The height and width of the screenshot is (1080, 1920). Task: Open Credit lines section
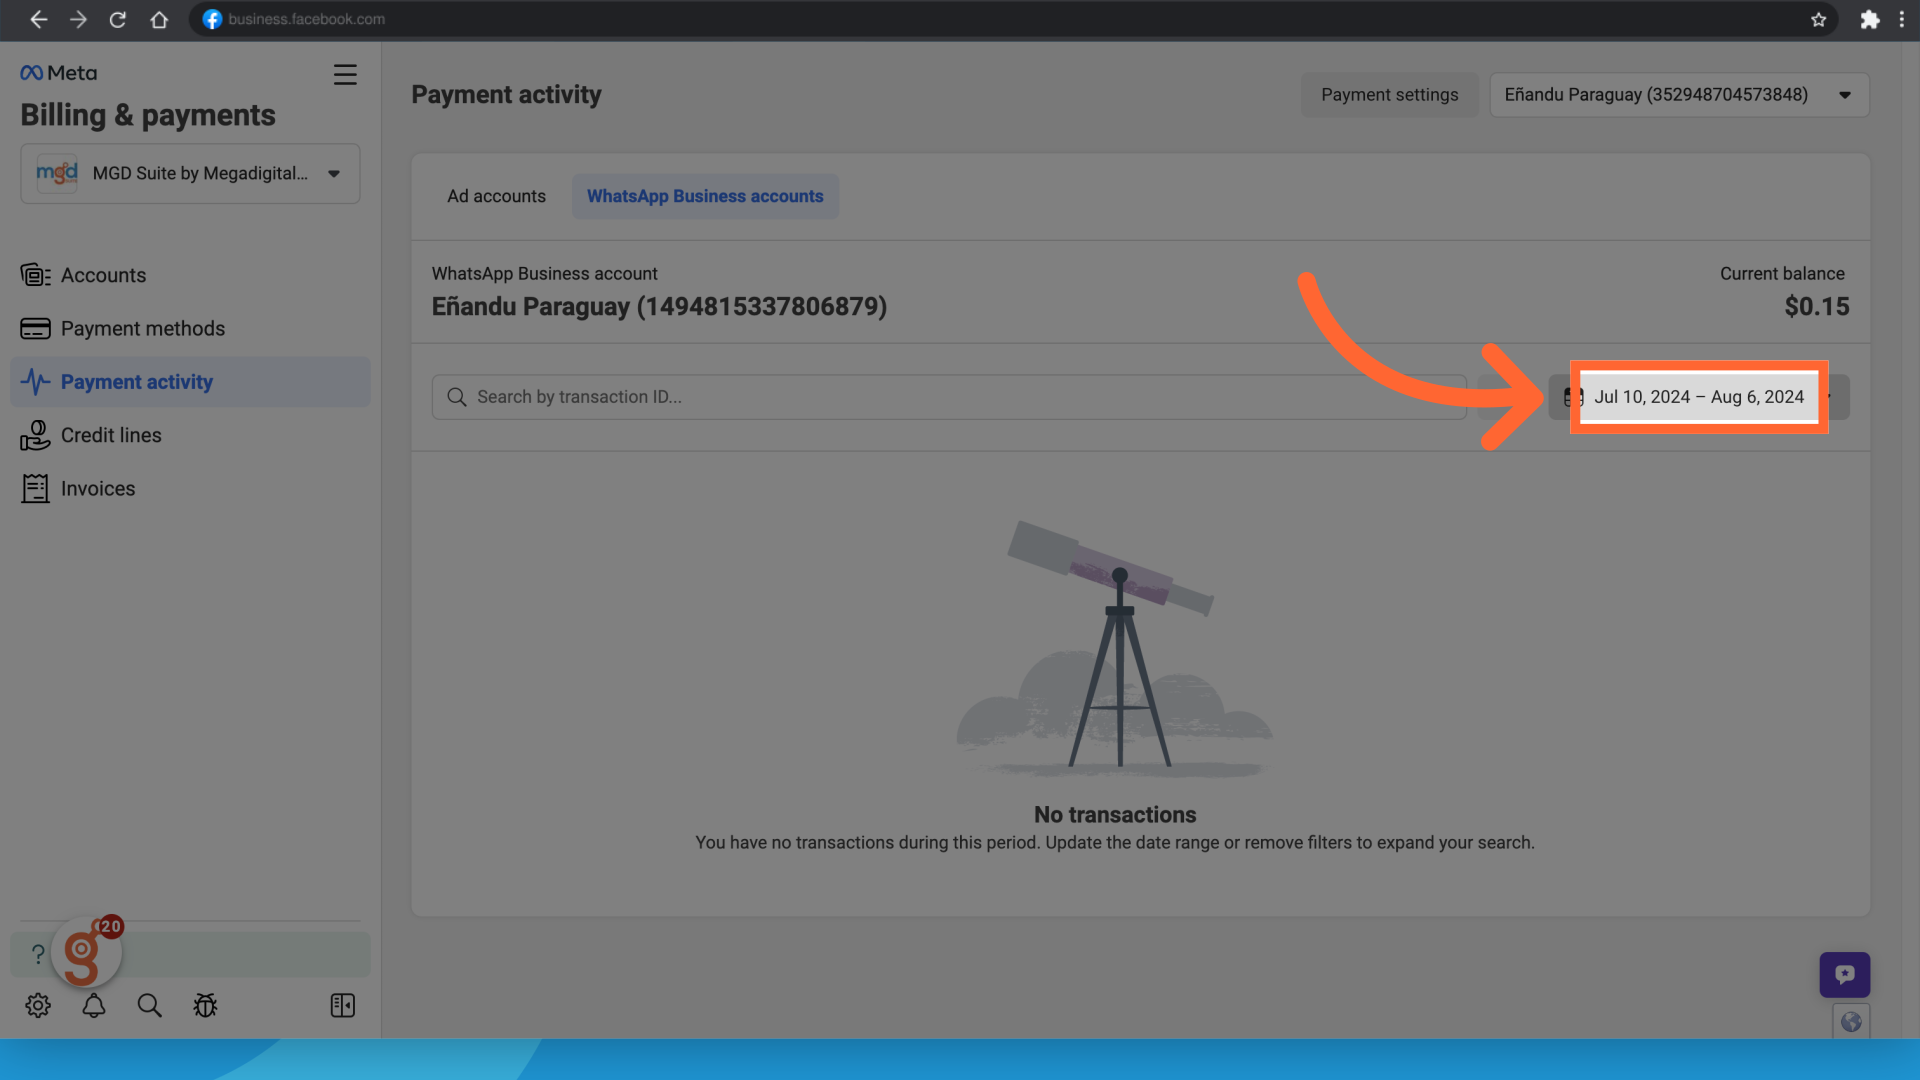(110, 436)
